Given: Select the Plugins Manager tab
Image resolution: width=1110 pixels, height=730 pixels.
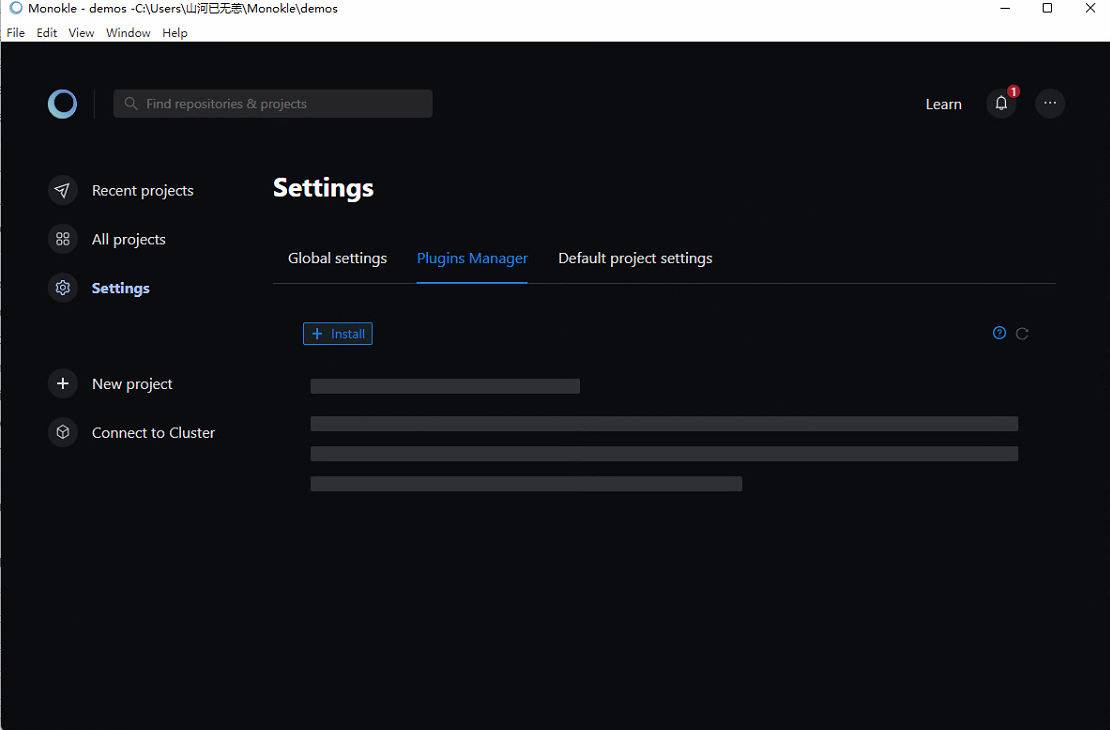Looking at the screenshot, I should [x=472, y=258].
